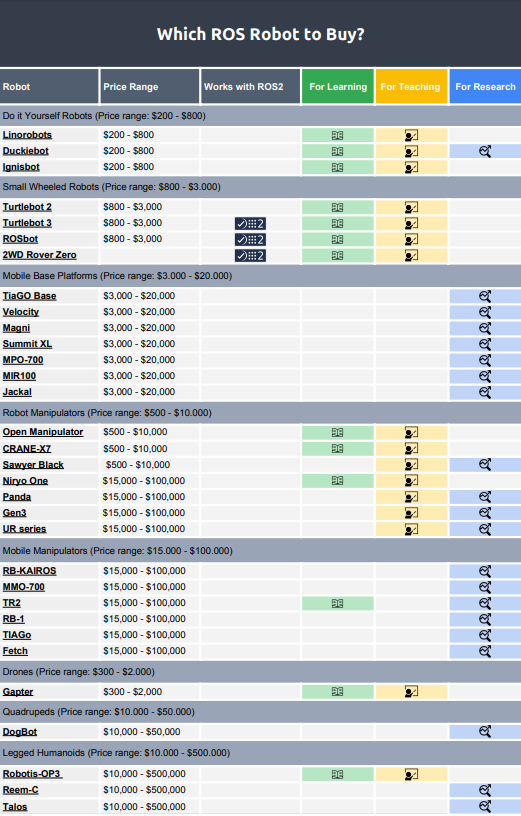The height and width of the screenshot is (816, 521).
Task: Click the Robotis-OP3 learning book icon
Action: 337,774
